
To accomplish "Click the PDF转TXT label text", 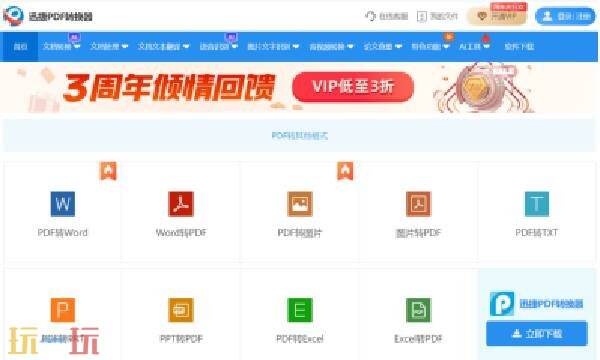I will pyautogui.click(x=536, y=233).
